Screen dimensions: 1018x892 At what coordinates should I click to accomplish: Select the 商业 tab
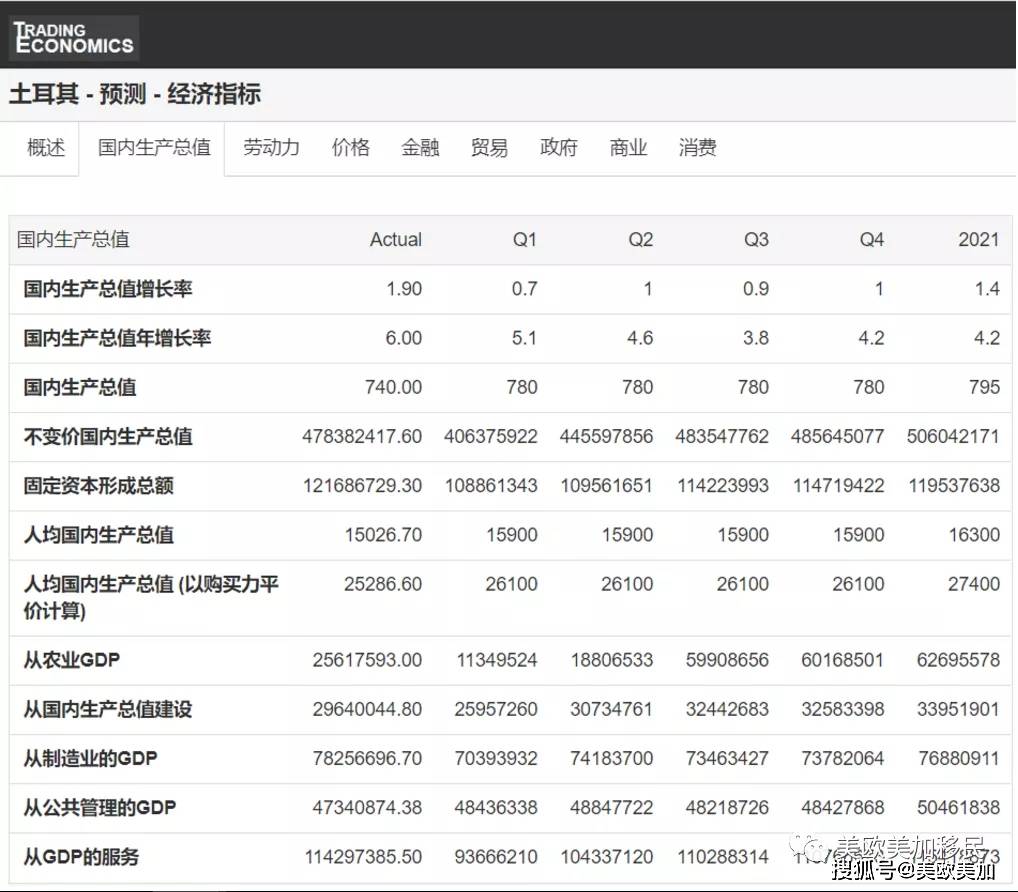(x=627, y=148)
